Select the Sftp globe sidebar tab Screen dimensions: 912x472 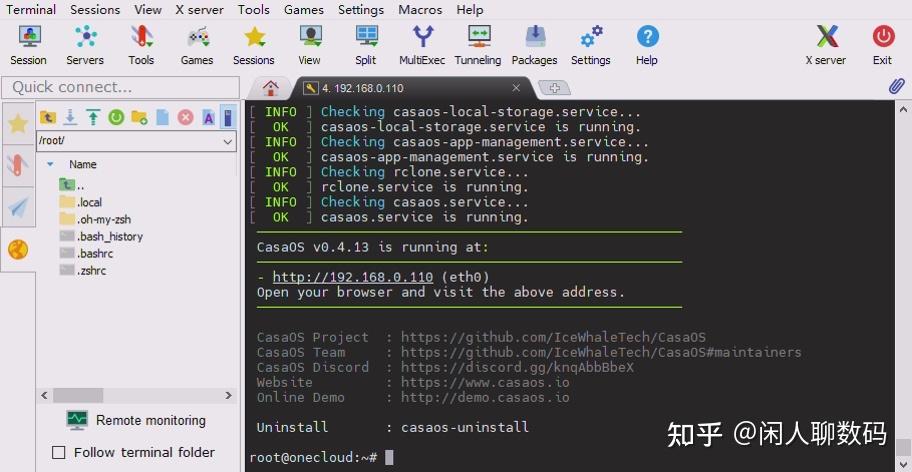click(x=18, y=250)
